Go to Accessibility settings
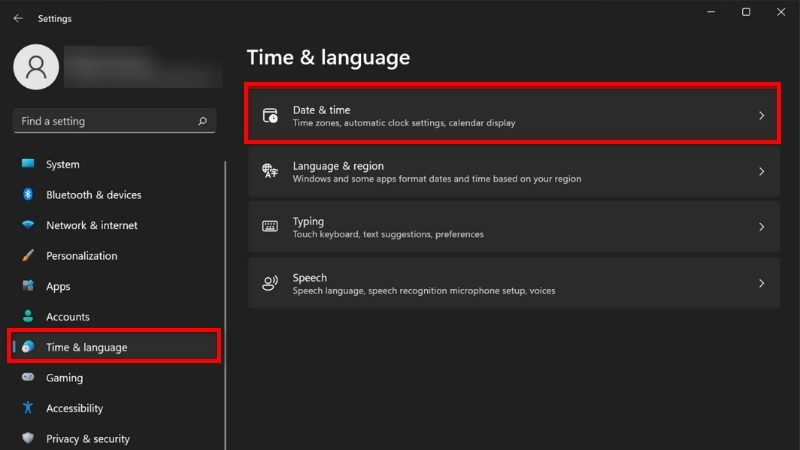This screenshot has width=800, height=450. pos(116,408)
